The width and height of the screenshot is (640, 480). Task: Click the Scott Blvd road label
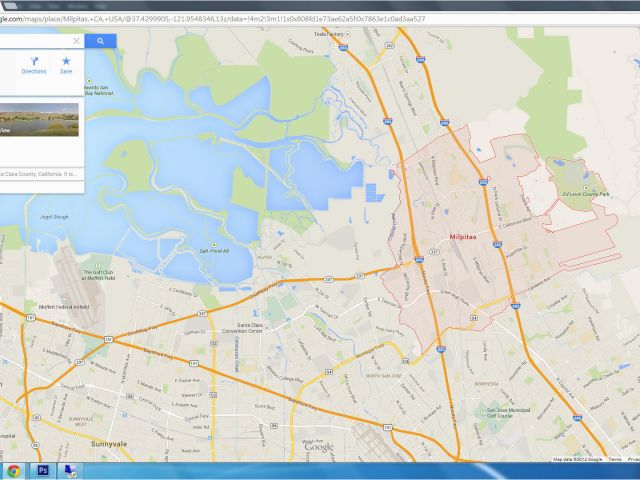[264, 407]
